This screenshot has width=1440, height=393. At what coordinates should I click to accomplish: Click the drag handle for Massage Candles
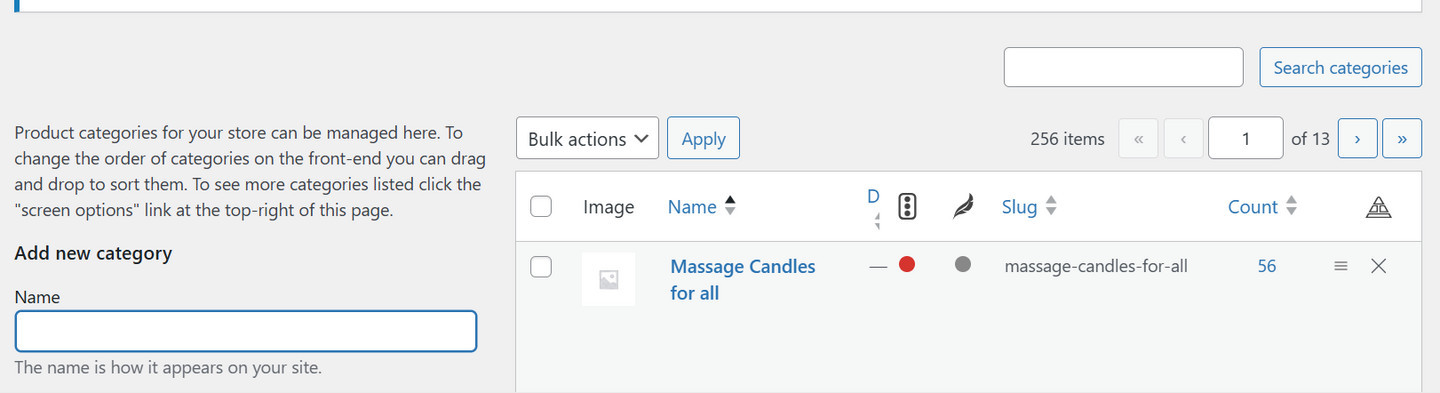pyautogui.click(x=1341, y=266)
